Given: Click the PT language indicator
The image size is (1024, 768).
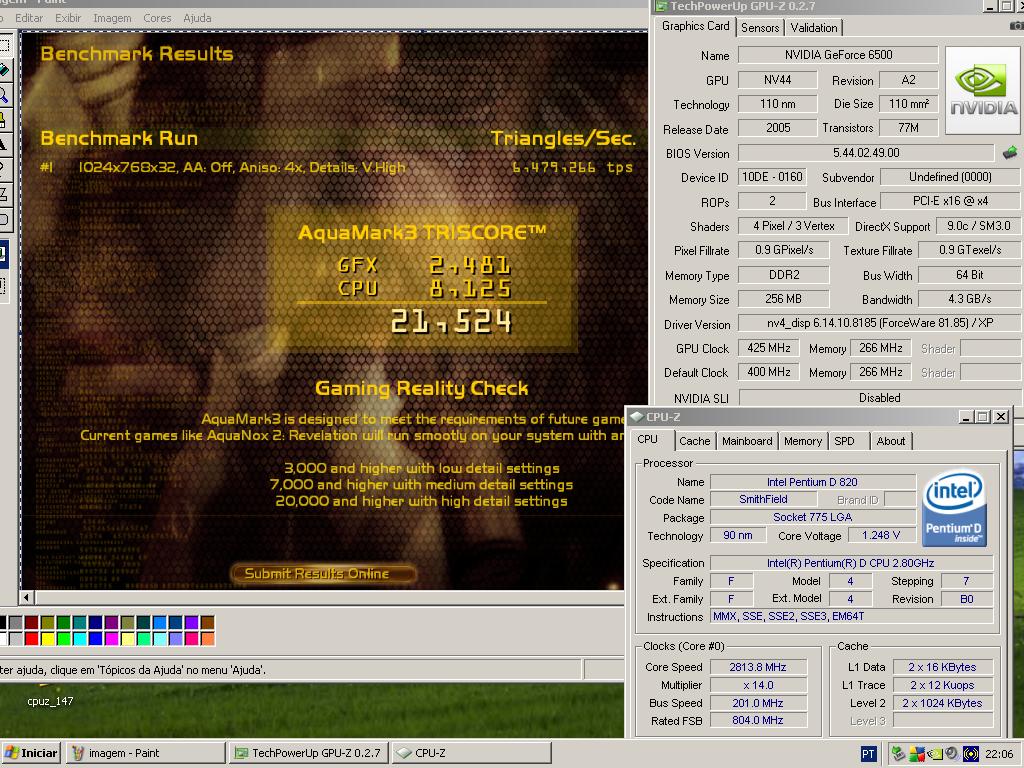Looking at the screenshot, I should [x=868, y=754].
